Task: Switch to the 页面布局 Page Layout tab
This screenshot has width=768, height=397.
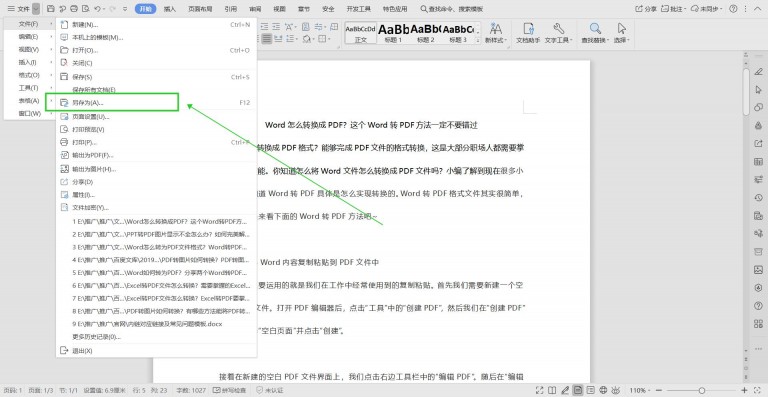Action: [x=199, y=9]
